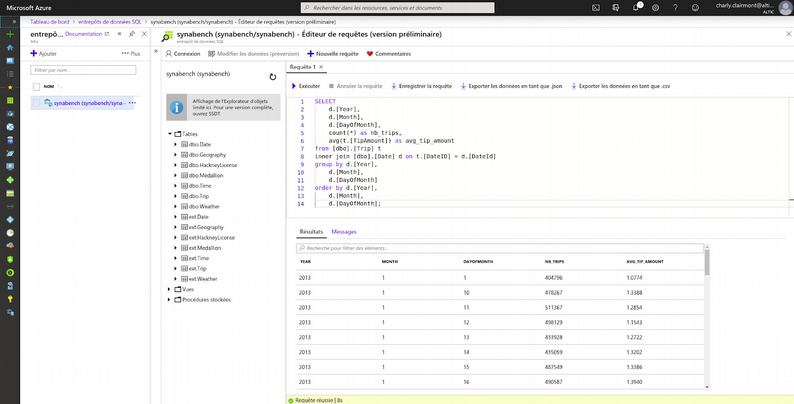Screen dimensions: 794x404
Task: Expand the dbo.Weather table node
Action: coord(176,207)
